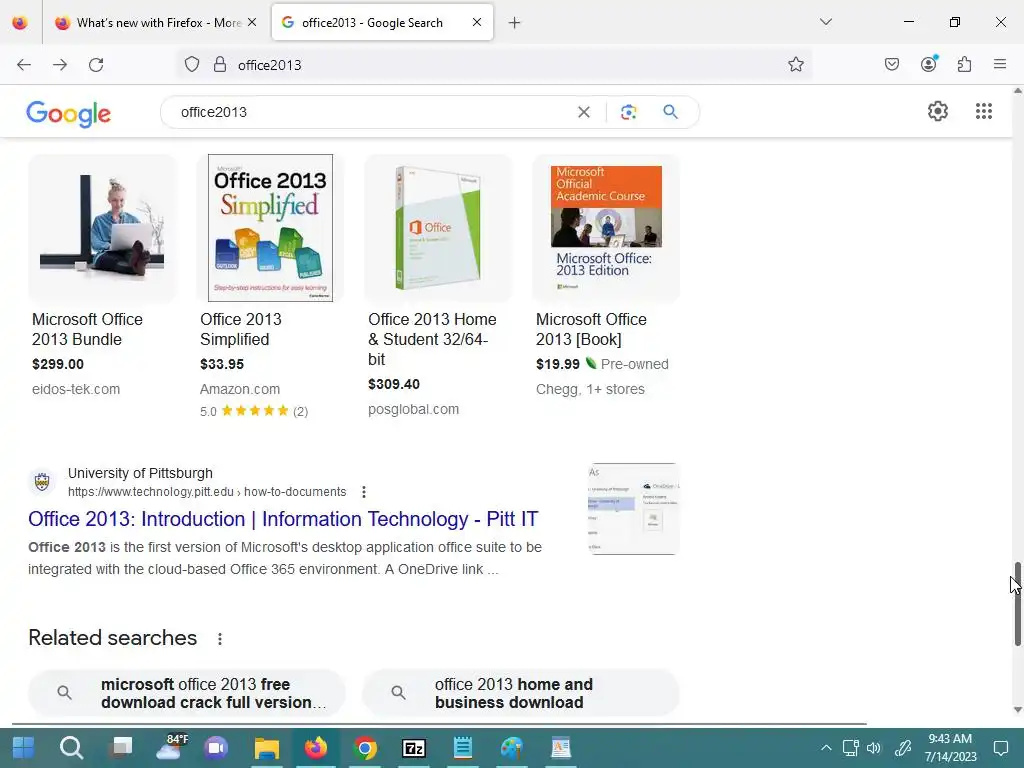Clear the Google search box text
This screenshot has width=1024, height=768.
click(x=584, y=112)
